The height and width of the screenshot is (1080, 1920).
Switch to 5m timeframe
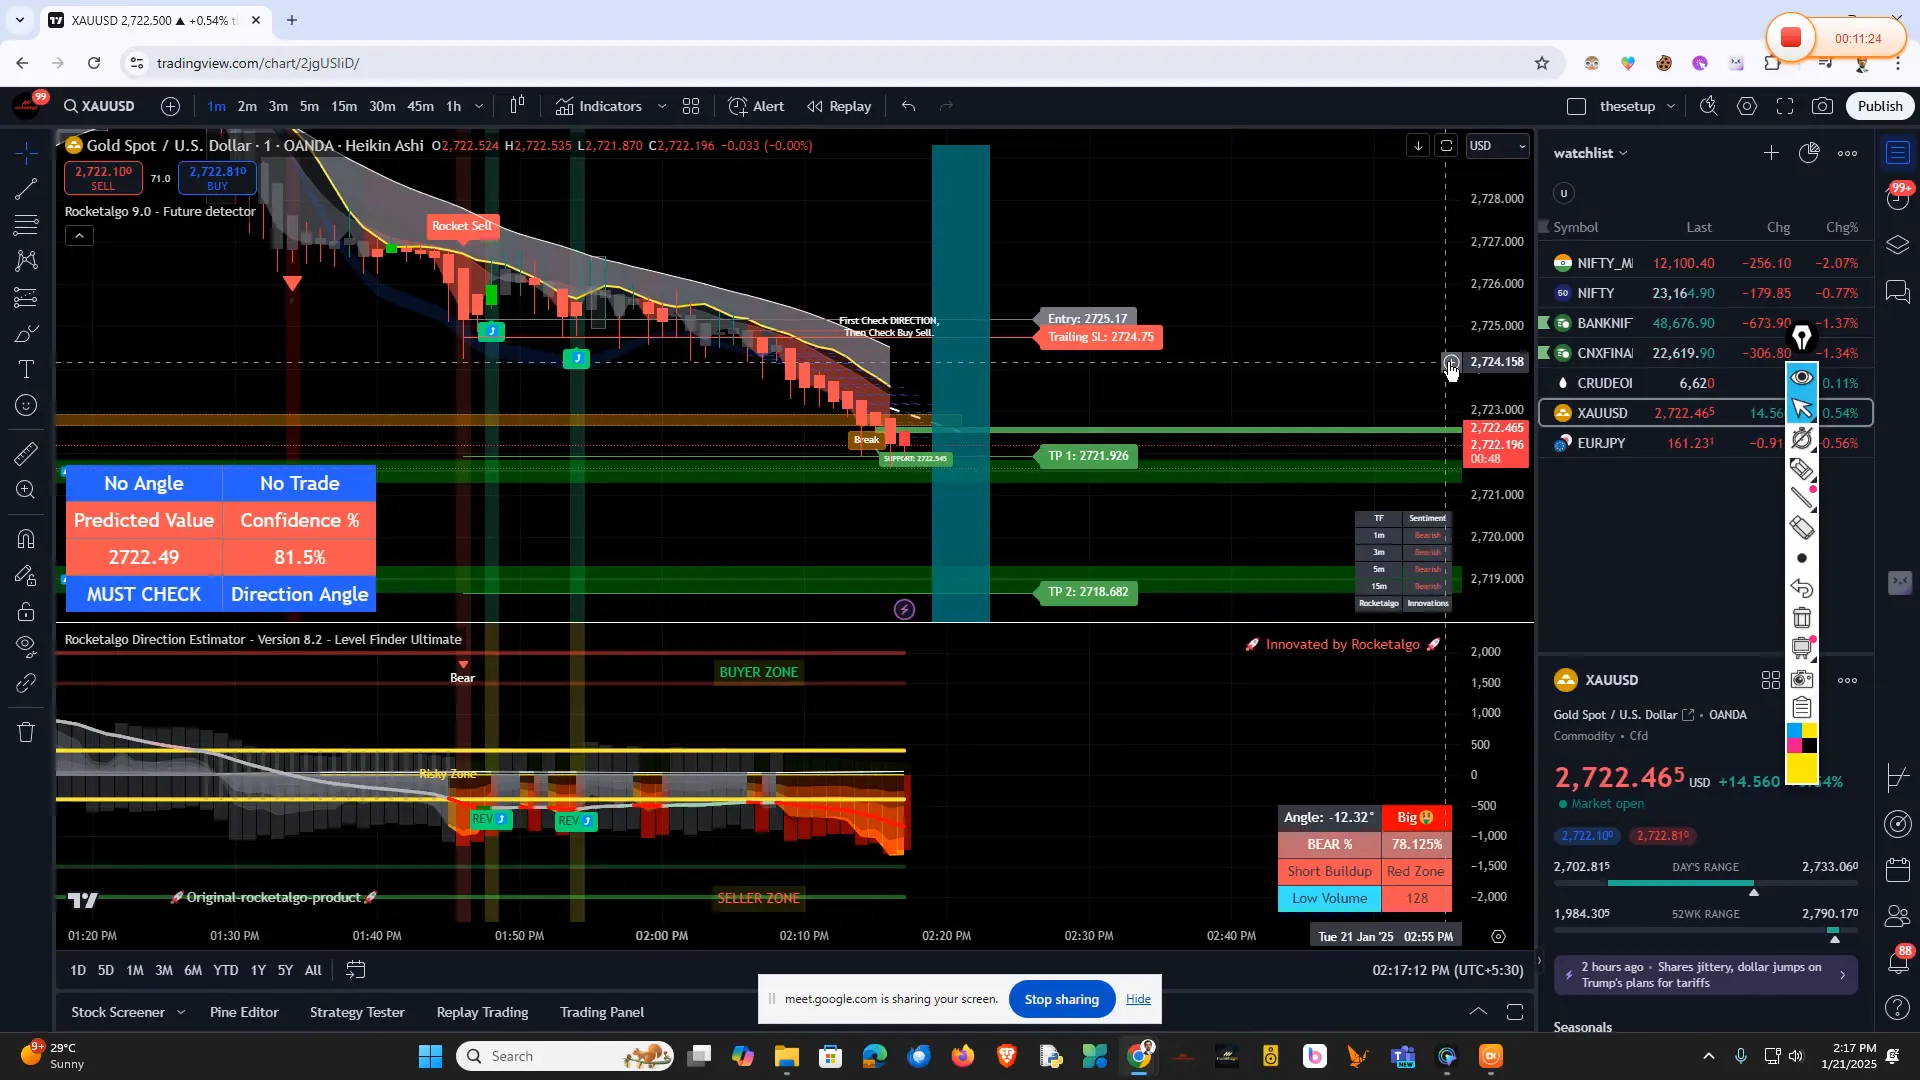pyautogui.click(x=310, y=106)
